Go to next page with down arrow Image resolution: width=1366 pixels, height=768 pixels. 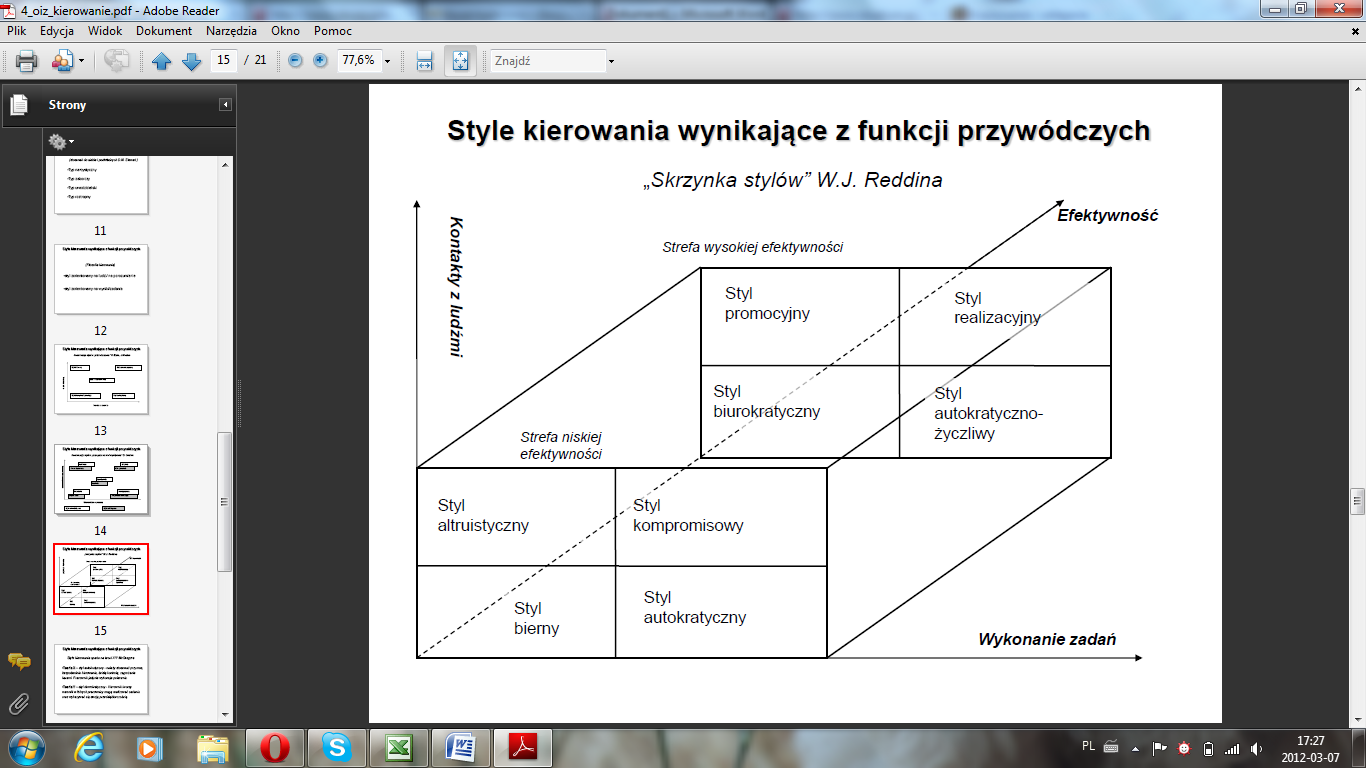(x=191, y=61)
